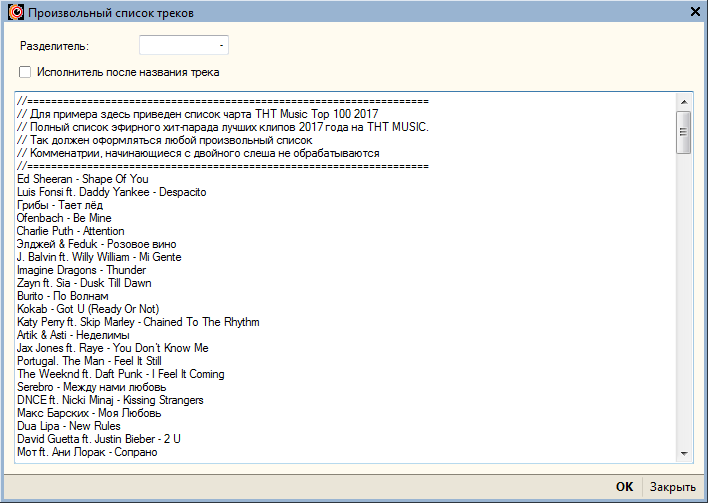Click the vertical scrollbar thumb
708x503 pixels.
684,132
